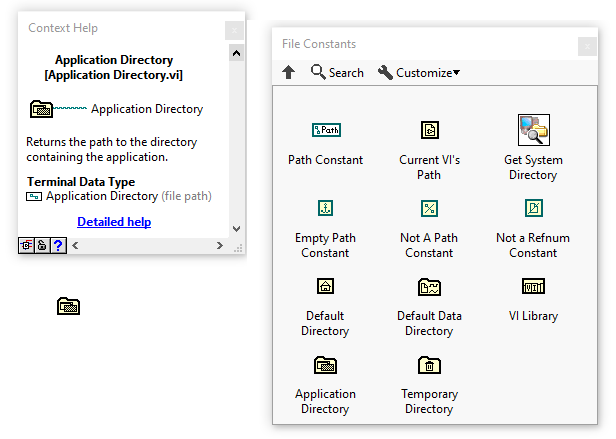This screenshot has height=439, width=616.
Task: Select the Application Directory palette icon
Action: (325, 365)
